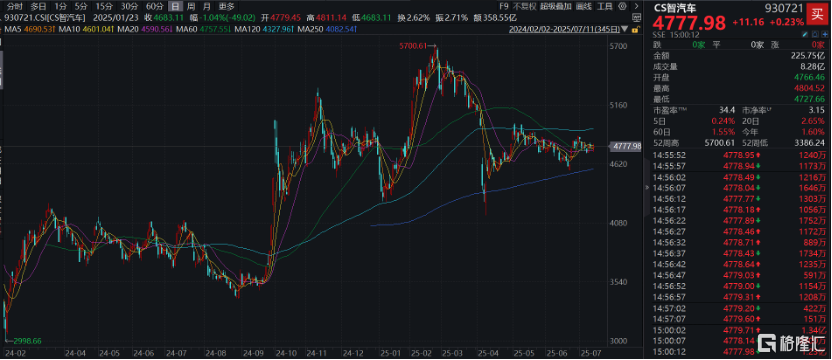This screenshot has width=832, height=360.
Task: Click the 超级叠加 overlay button
Action: pyautogui.click(x=556, y=6)
